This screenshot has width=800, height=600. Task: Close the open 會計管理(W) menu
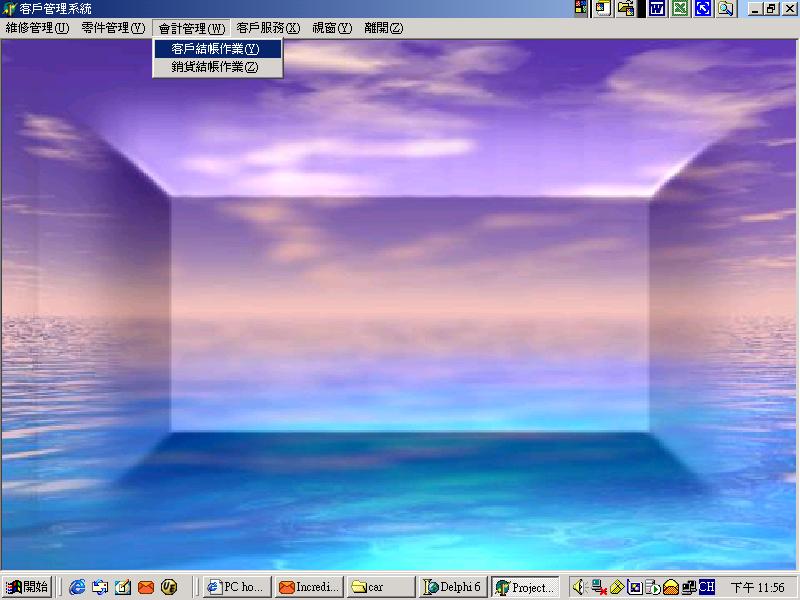coord(192,28)
